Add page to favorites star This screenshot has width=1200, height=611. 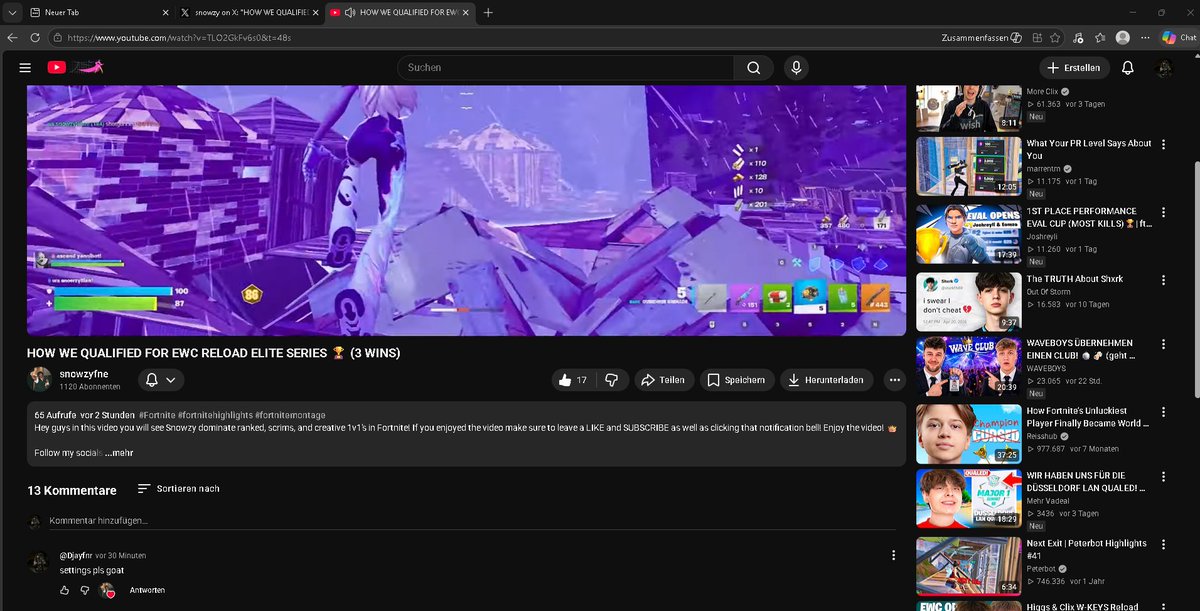[1055, 37]
